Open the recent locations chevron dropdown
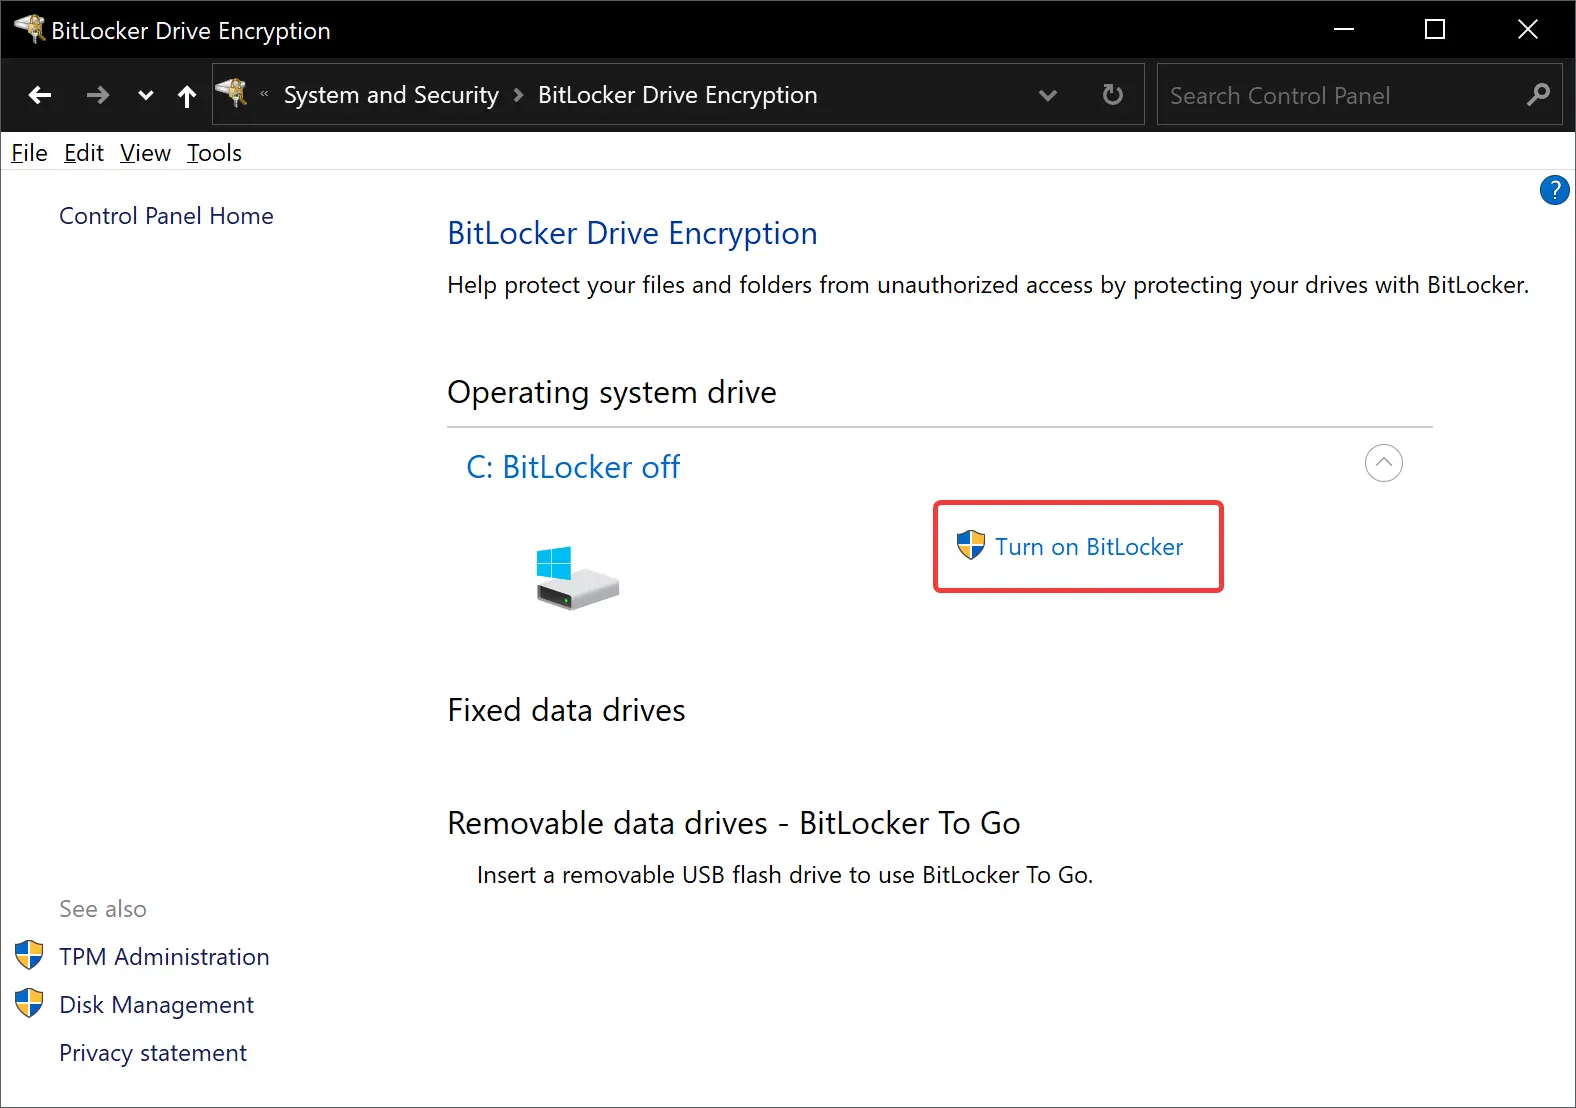 click(x=146, y=96)
